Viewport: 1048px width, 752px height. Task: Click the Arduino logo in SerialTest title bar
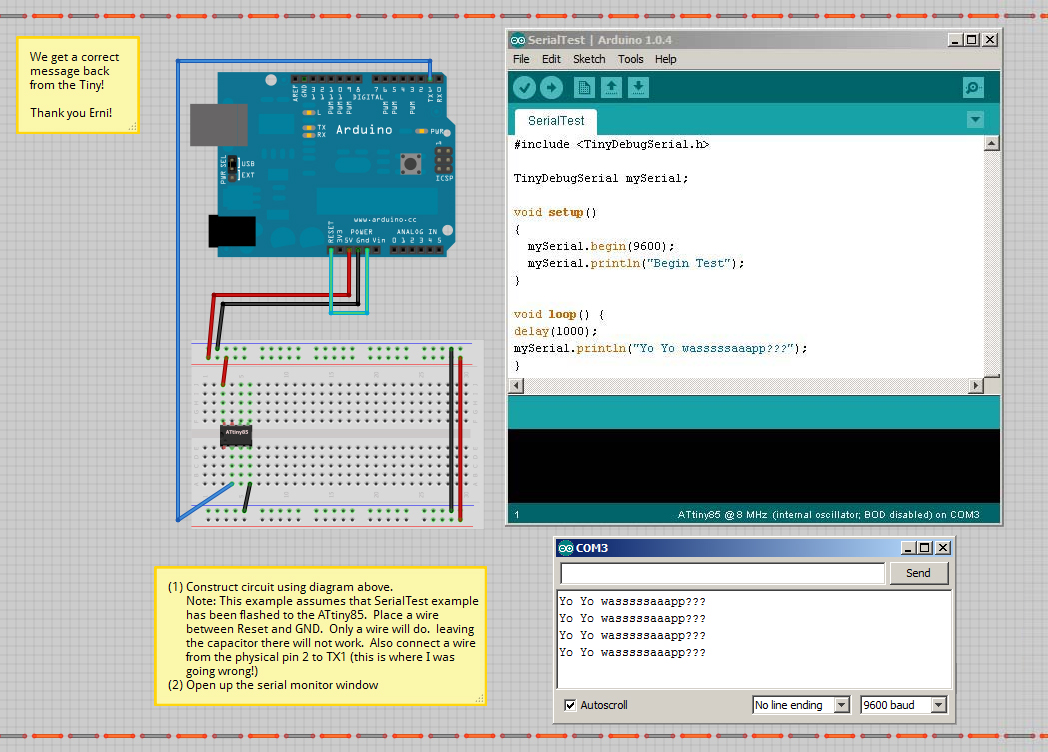coord(518,40)
